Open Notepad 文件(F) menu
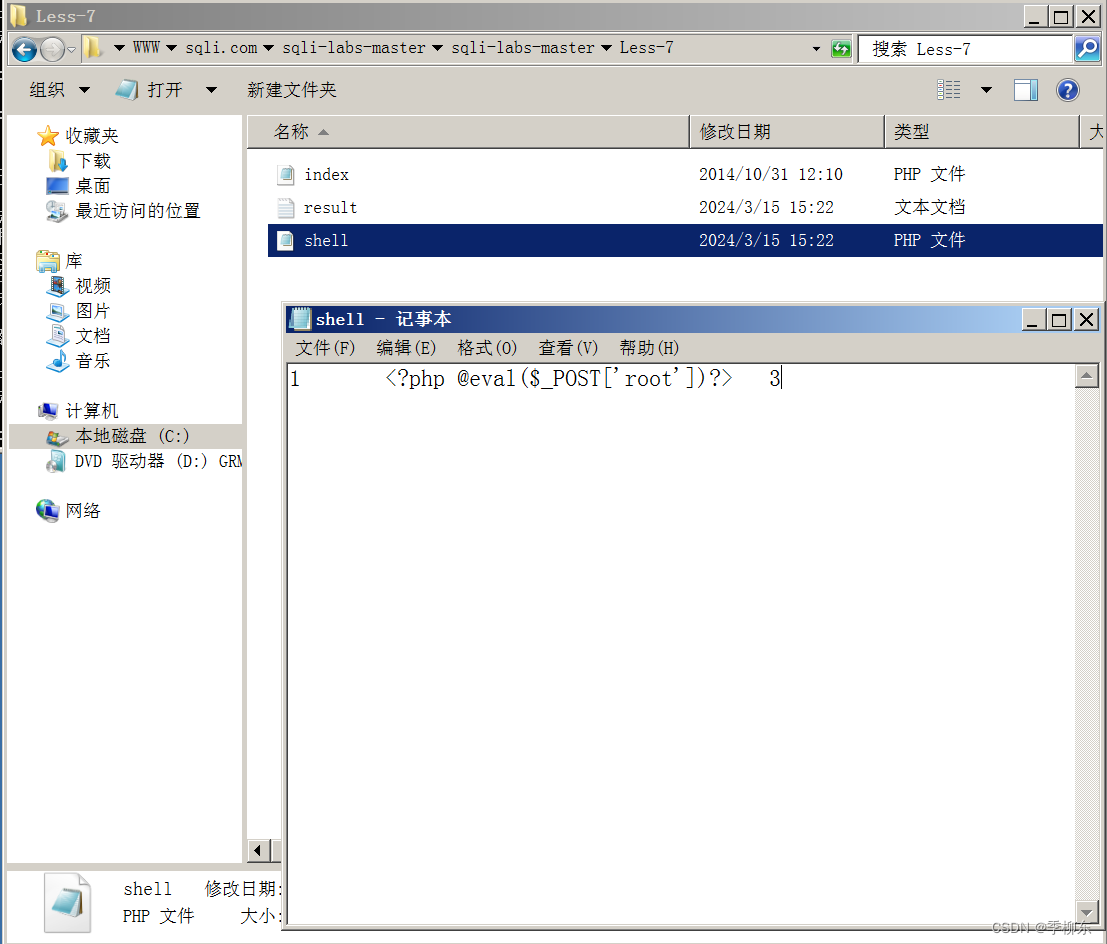1107x944 pixels. pyautogui.click(x=325, y=348)
